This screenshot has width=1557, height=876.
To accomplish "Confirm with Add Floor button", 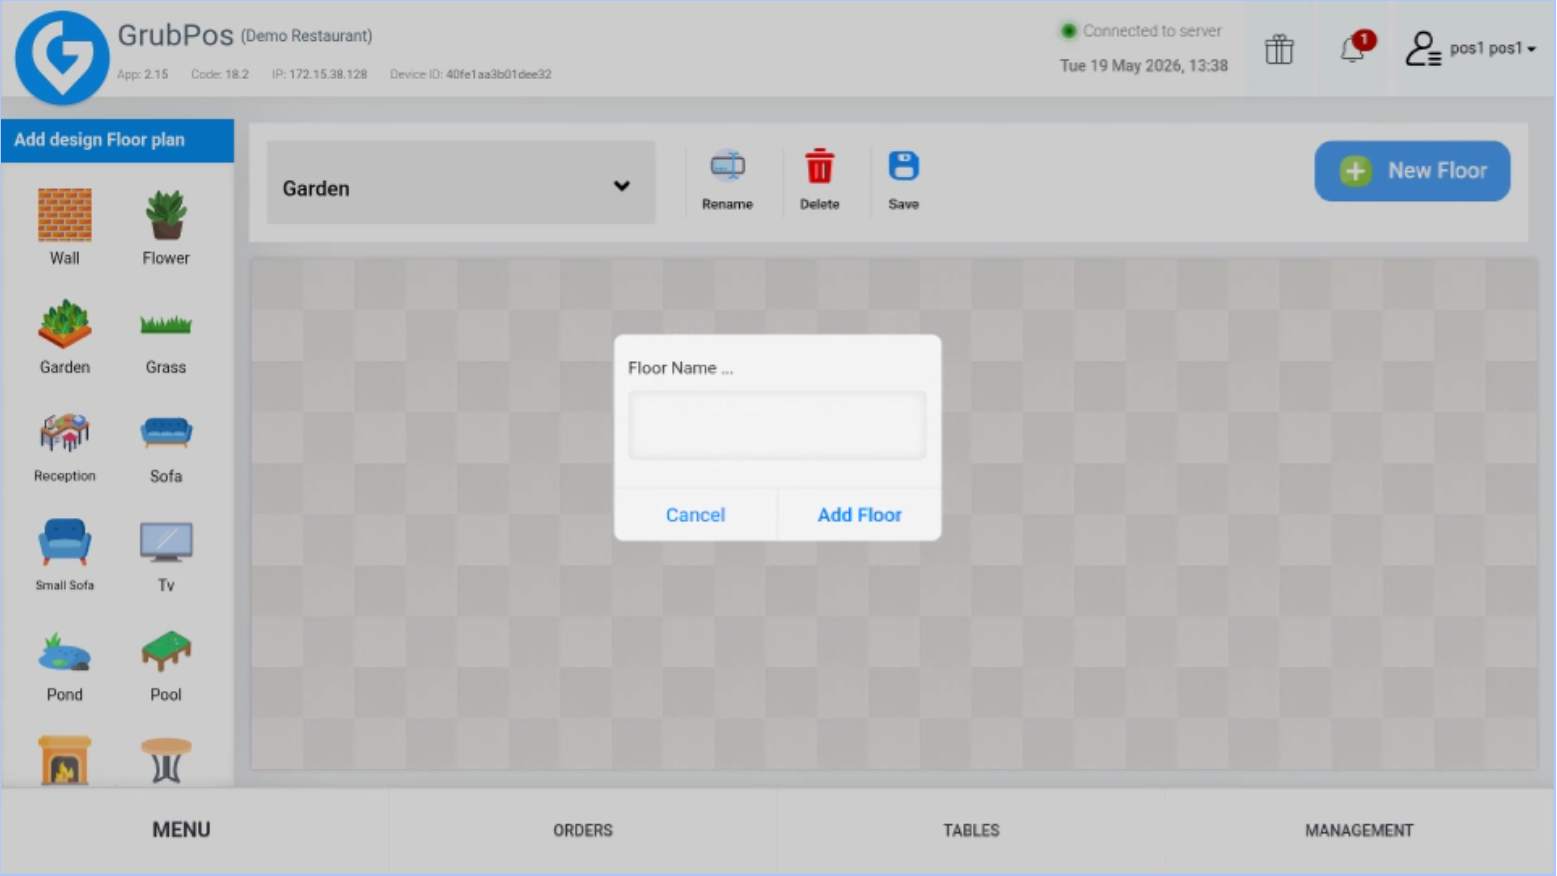I will [x=860, y=515].
